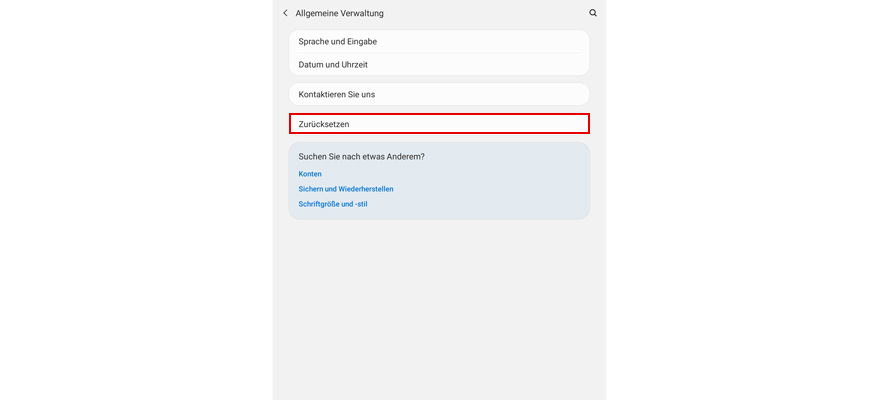Click the Allgemeine Verwaltung page title
Image resolution: width=879 pixels, height=400 pixels.
coord(340,13)
